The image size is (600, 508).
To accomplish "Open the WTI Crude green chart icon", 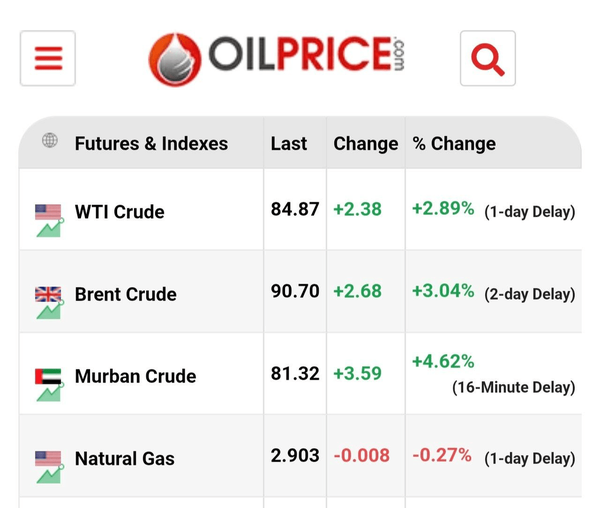I will click(50, 228).
